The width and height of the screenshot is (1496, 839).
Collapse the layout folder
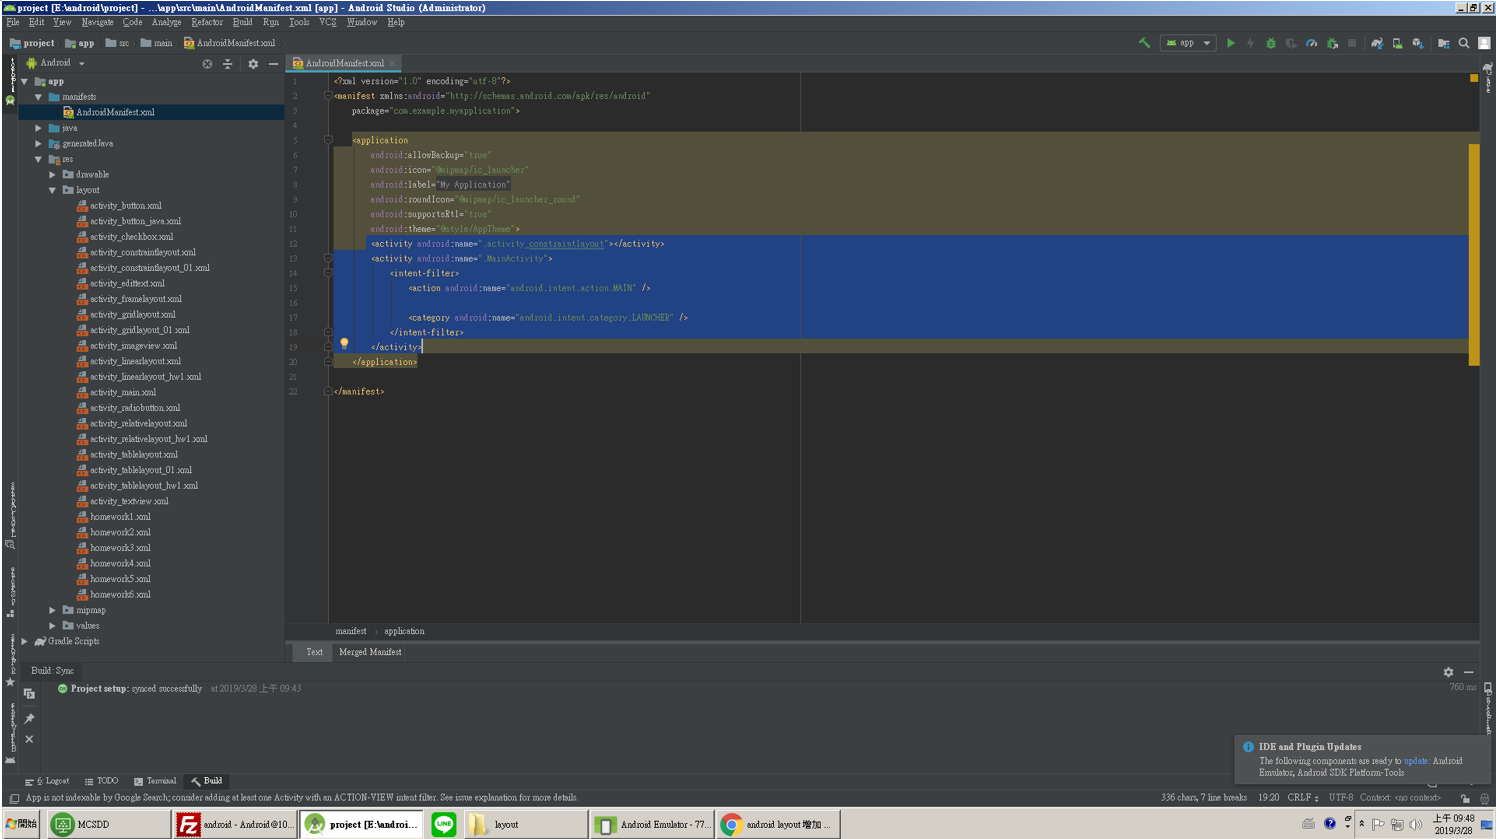coord(52,190)
